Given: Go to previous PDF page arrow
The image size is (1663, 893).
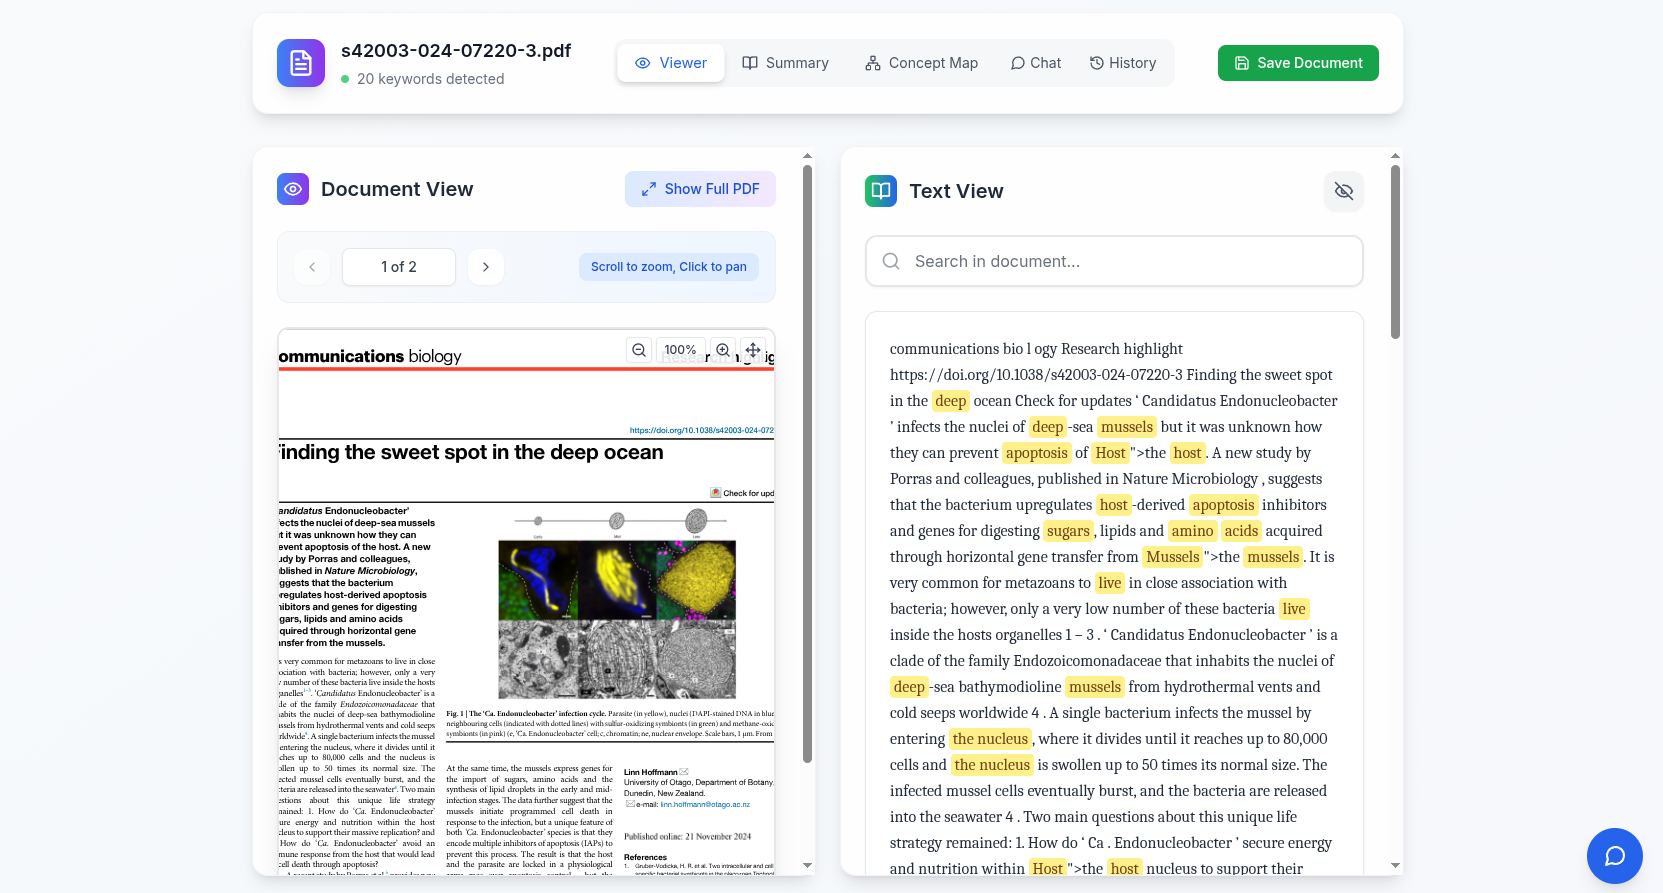Looking at the screenshot, I should [312, 267].
